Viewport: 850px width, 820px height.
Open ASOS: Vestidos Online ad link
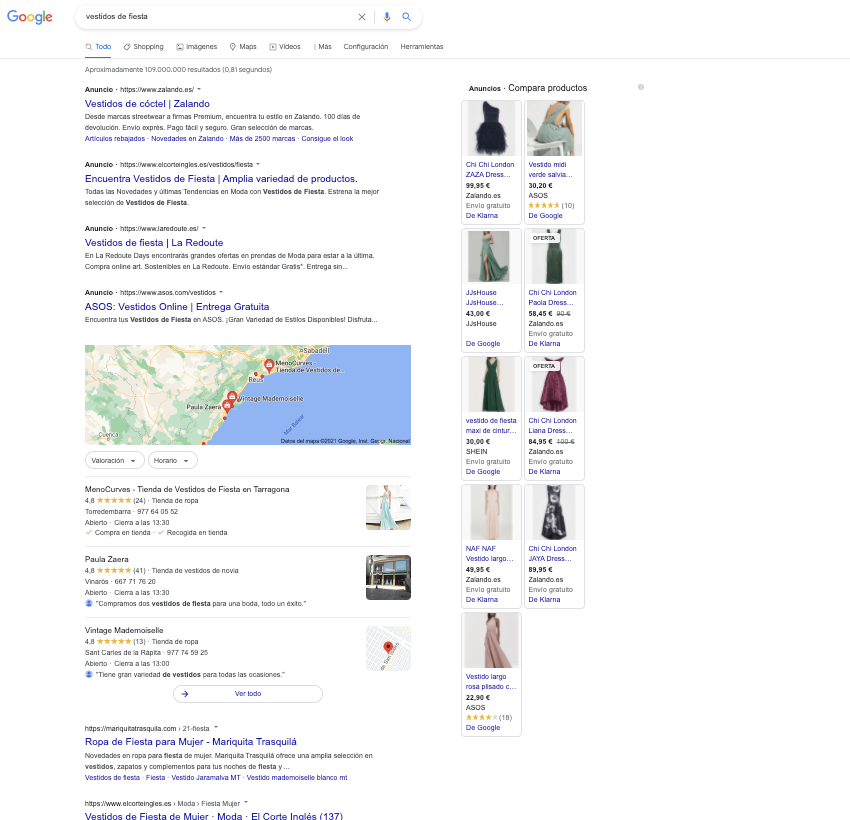(177, 307)
